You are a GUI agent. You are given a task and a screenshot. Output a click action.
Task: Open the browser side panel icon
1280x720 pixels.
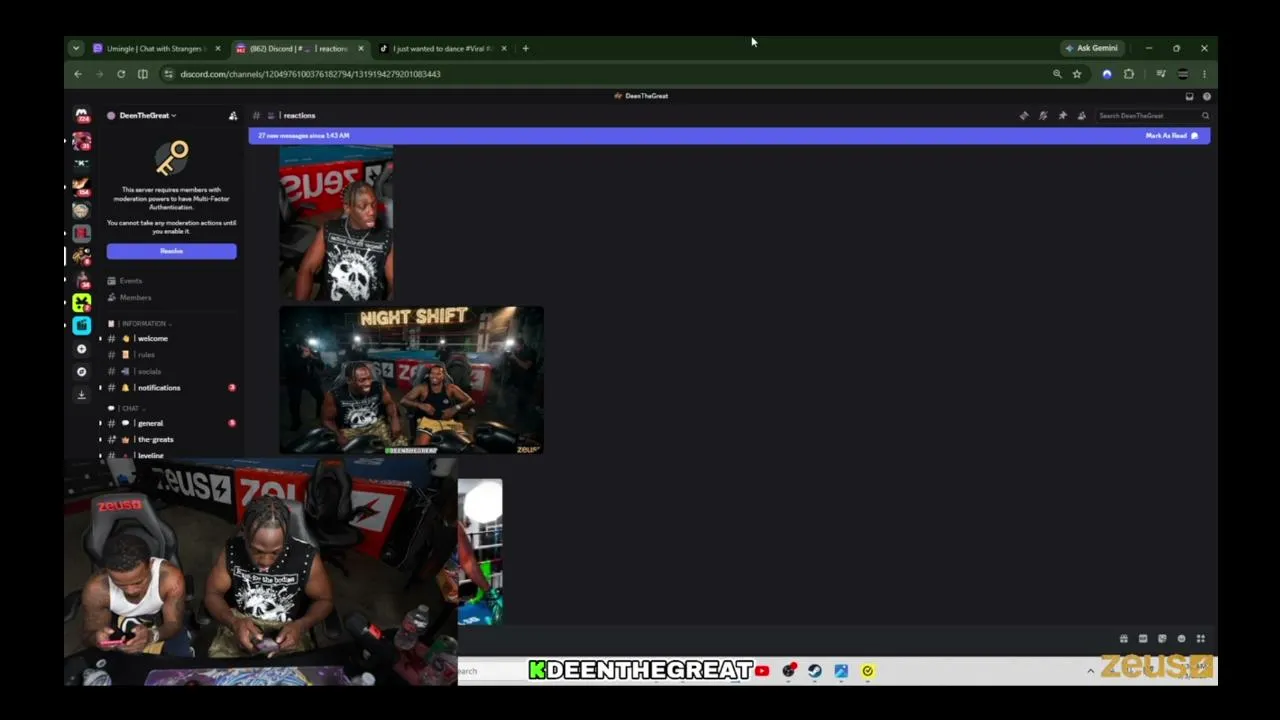(143, 74)
